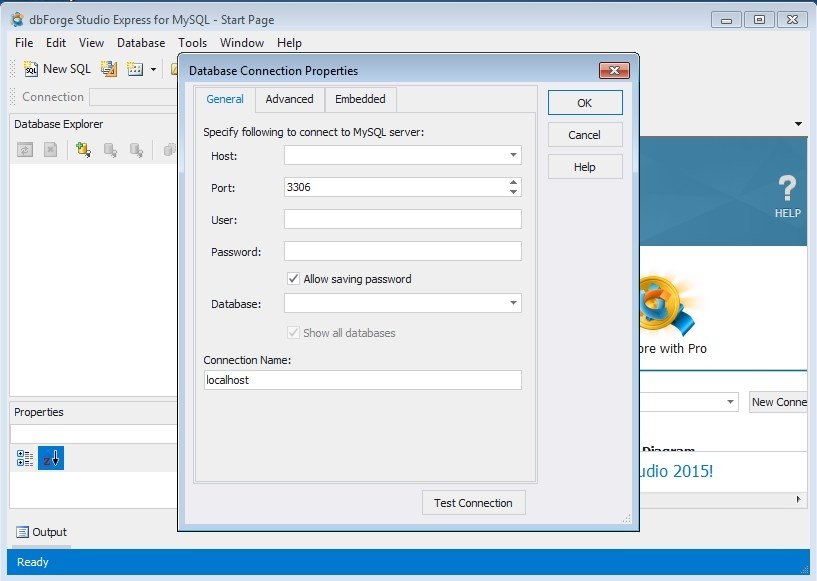The width and height of the screenshot is (817, 581).
Task: Open the View menu
Action: tap(91, 43)
